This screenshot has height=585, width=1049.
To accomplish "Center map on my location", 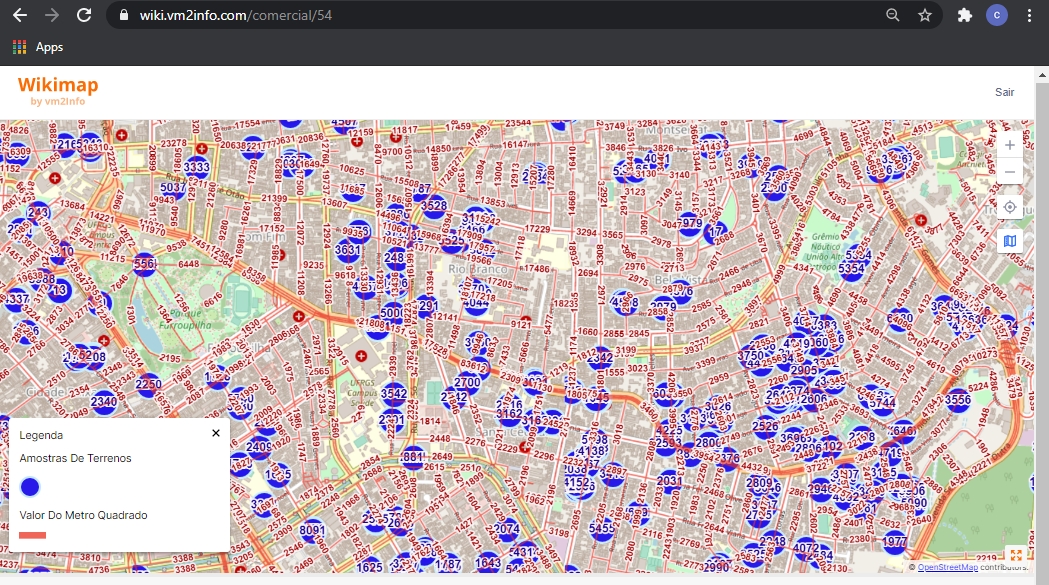I will 1010,207.
